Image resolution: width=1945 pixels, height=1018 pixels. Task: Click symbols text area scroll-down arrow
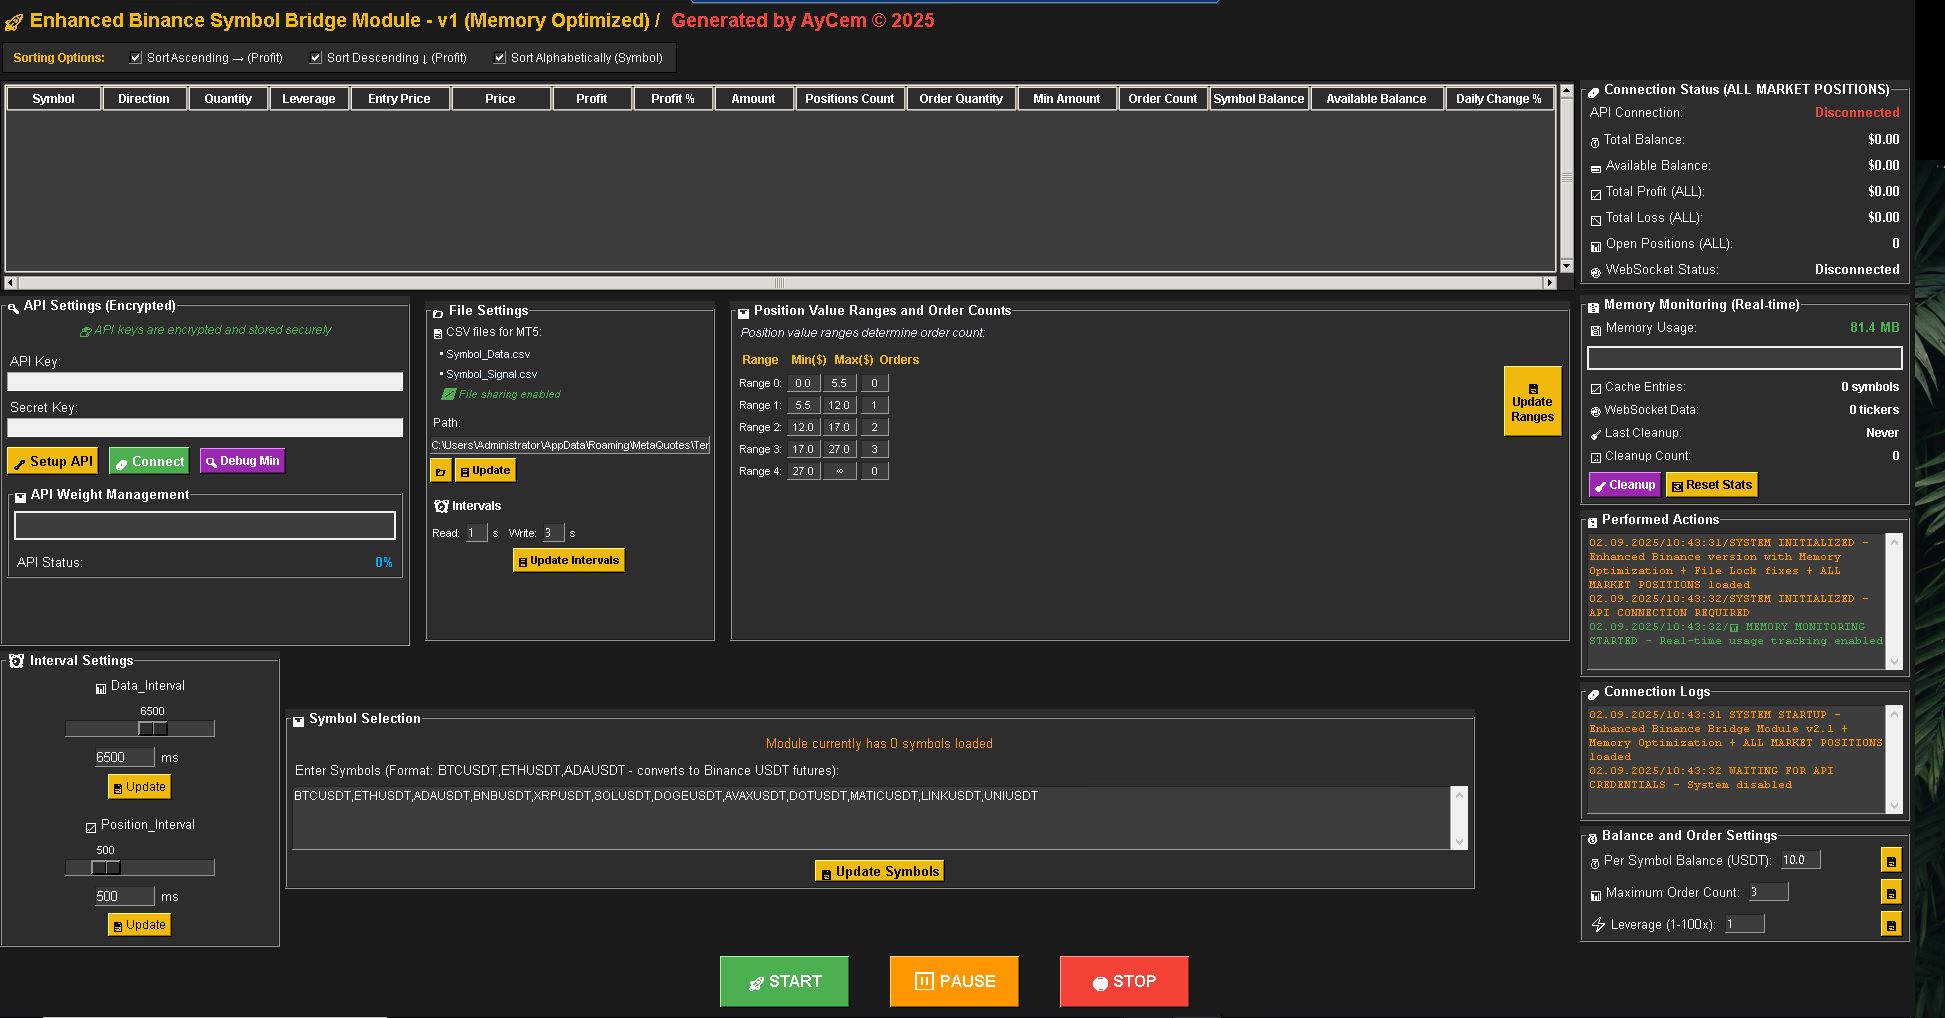tap(1460, 841)
